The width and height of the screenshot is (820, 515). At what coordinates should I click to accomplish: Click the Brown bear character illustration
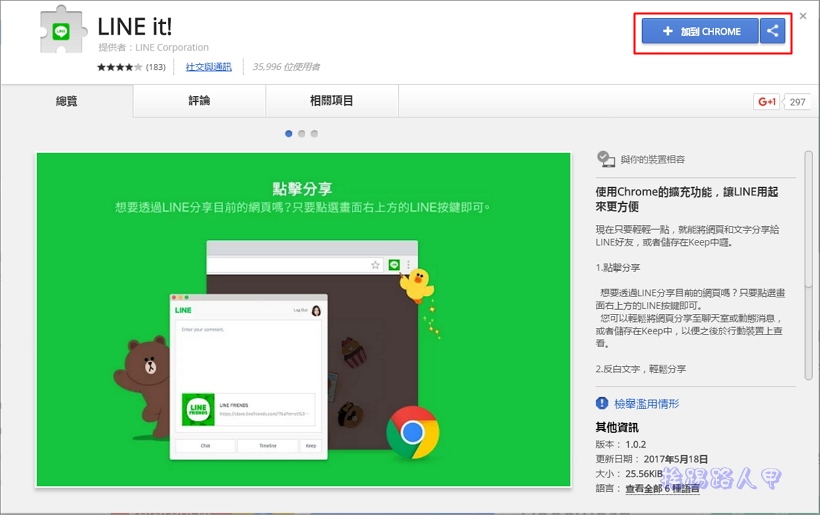(142, 387)
